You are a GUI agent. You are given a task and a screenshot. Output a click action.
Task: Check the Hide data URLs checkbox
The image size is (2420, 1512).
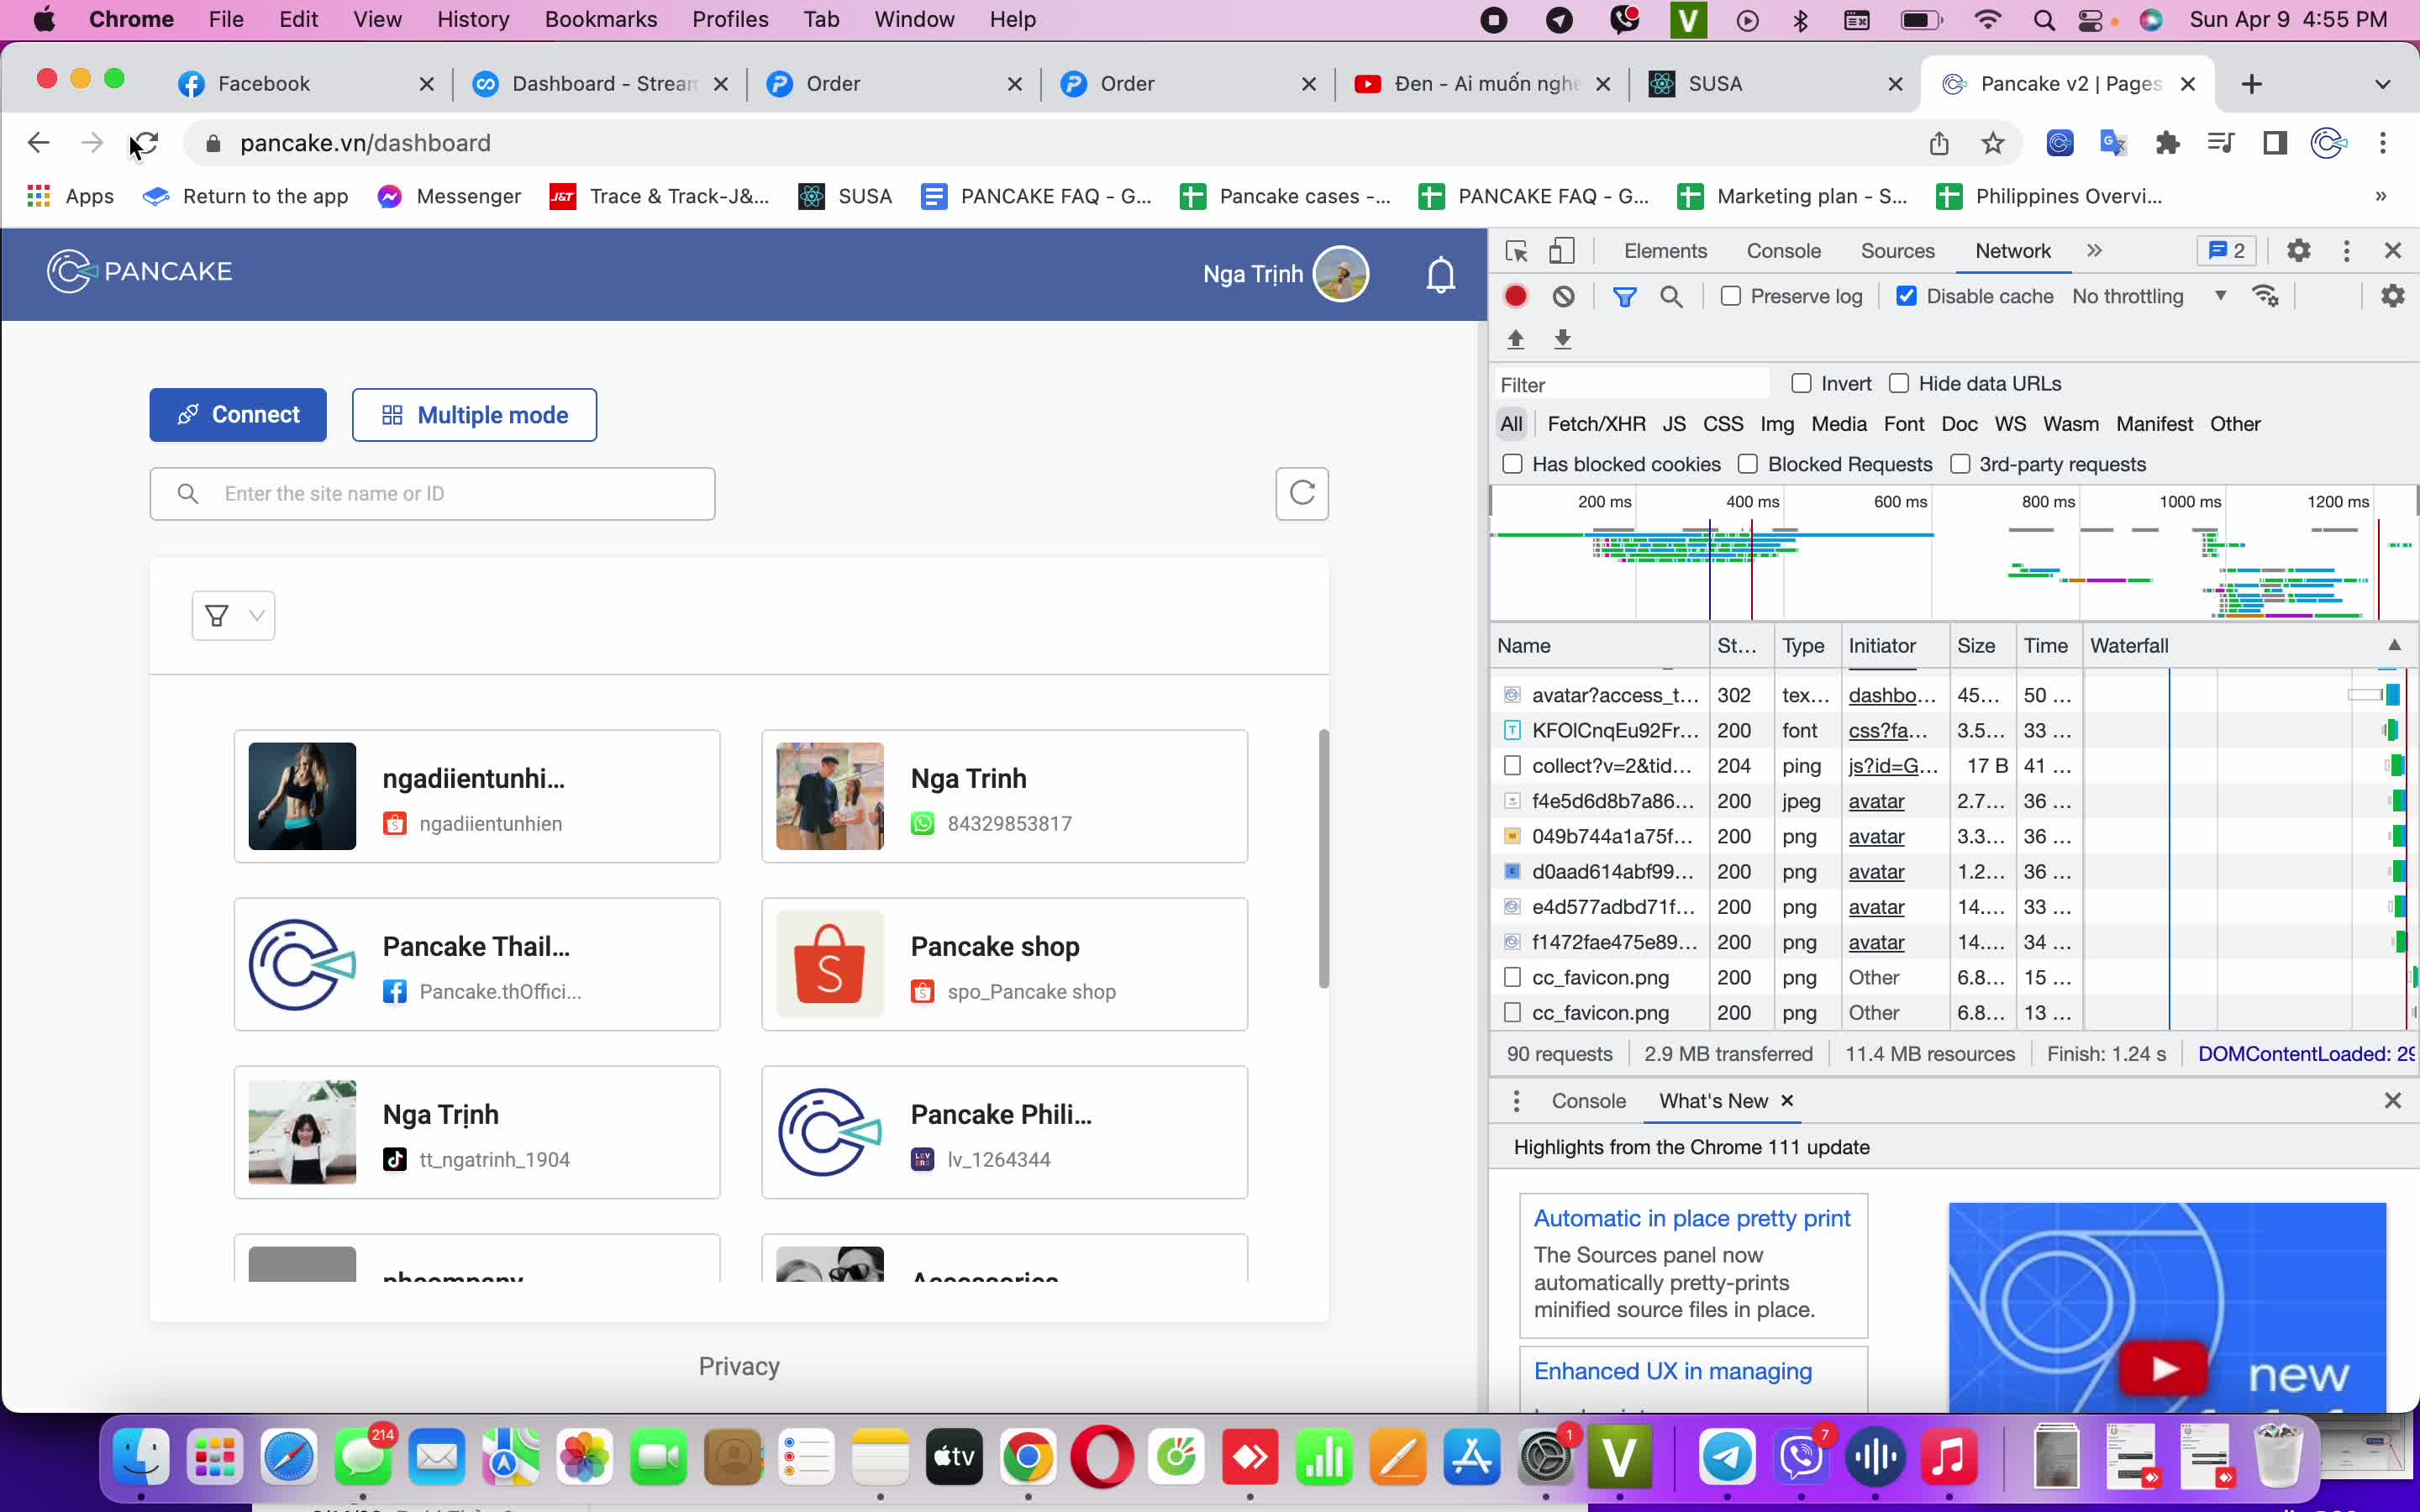coord(1899,383)
